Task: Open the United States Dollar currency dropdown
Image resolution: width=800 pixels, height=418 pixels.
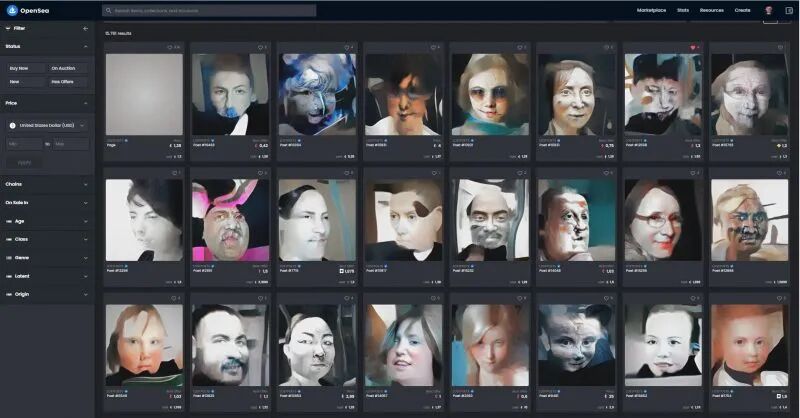Action: (47, 126)
